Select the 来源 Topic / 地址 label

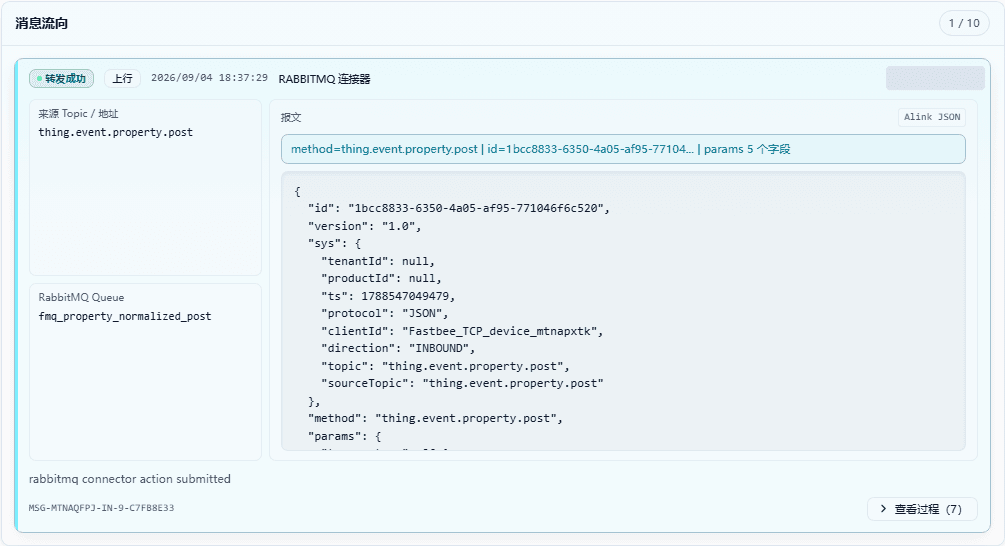(x=78, y=113)
